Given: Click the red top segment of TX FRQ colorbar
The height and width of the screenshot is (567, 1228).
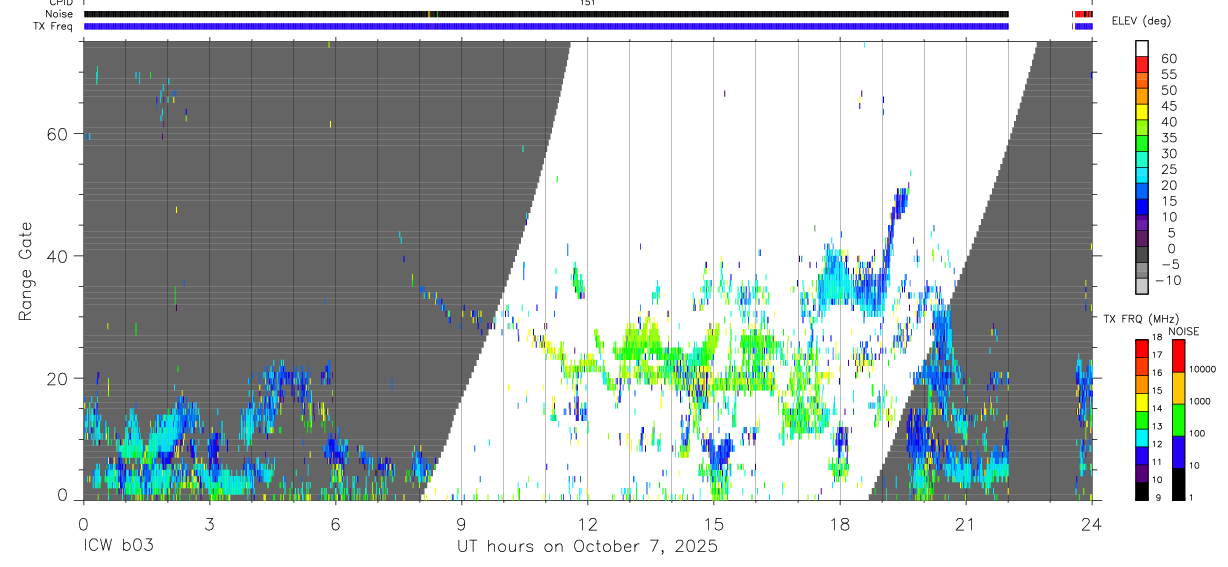Looking at the screenshot, I should (x=1142, y=349).
